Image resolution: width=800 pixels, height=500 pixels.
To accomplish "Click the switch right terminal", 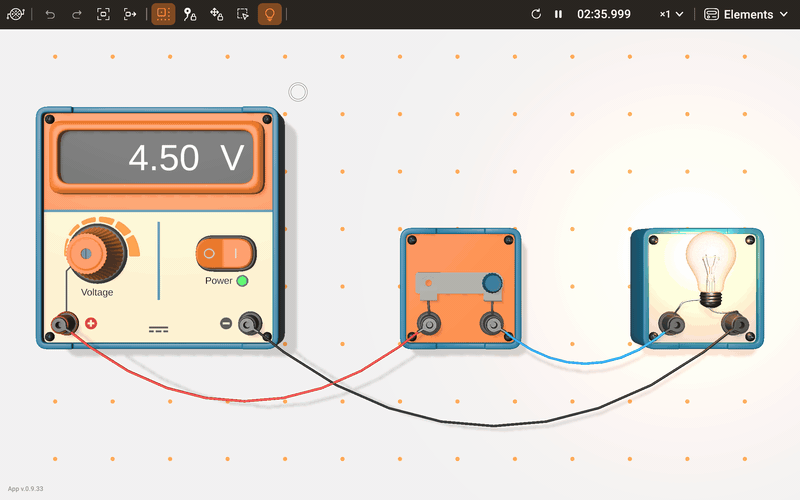I will point(492,324).
